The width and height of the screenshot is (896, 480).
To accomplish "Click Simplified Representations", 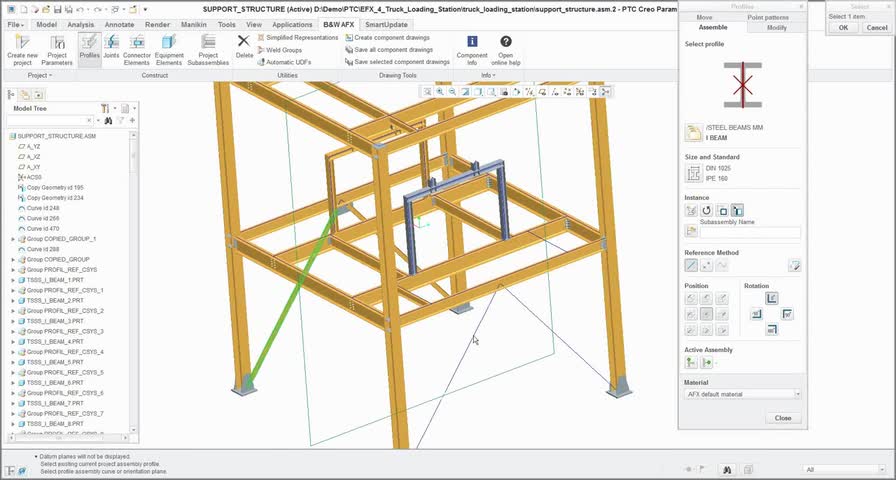I will [298, 37].
